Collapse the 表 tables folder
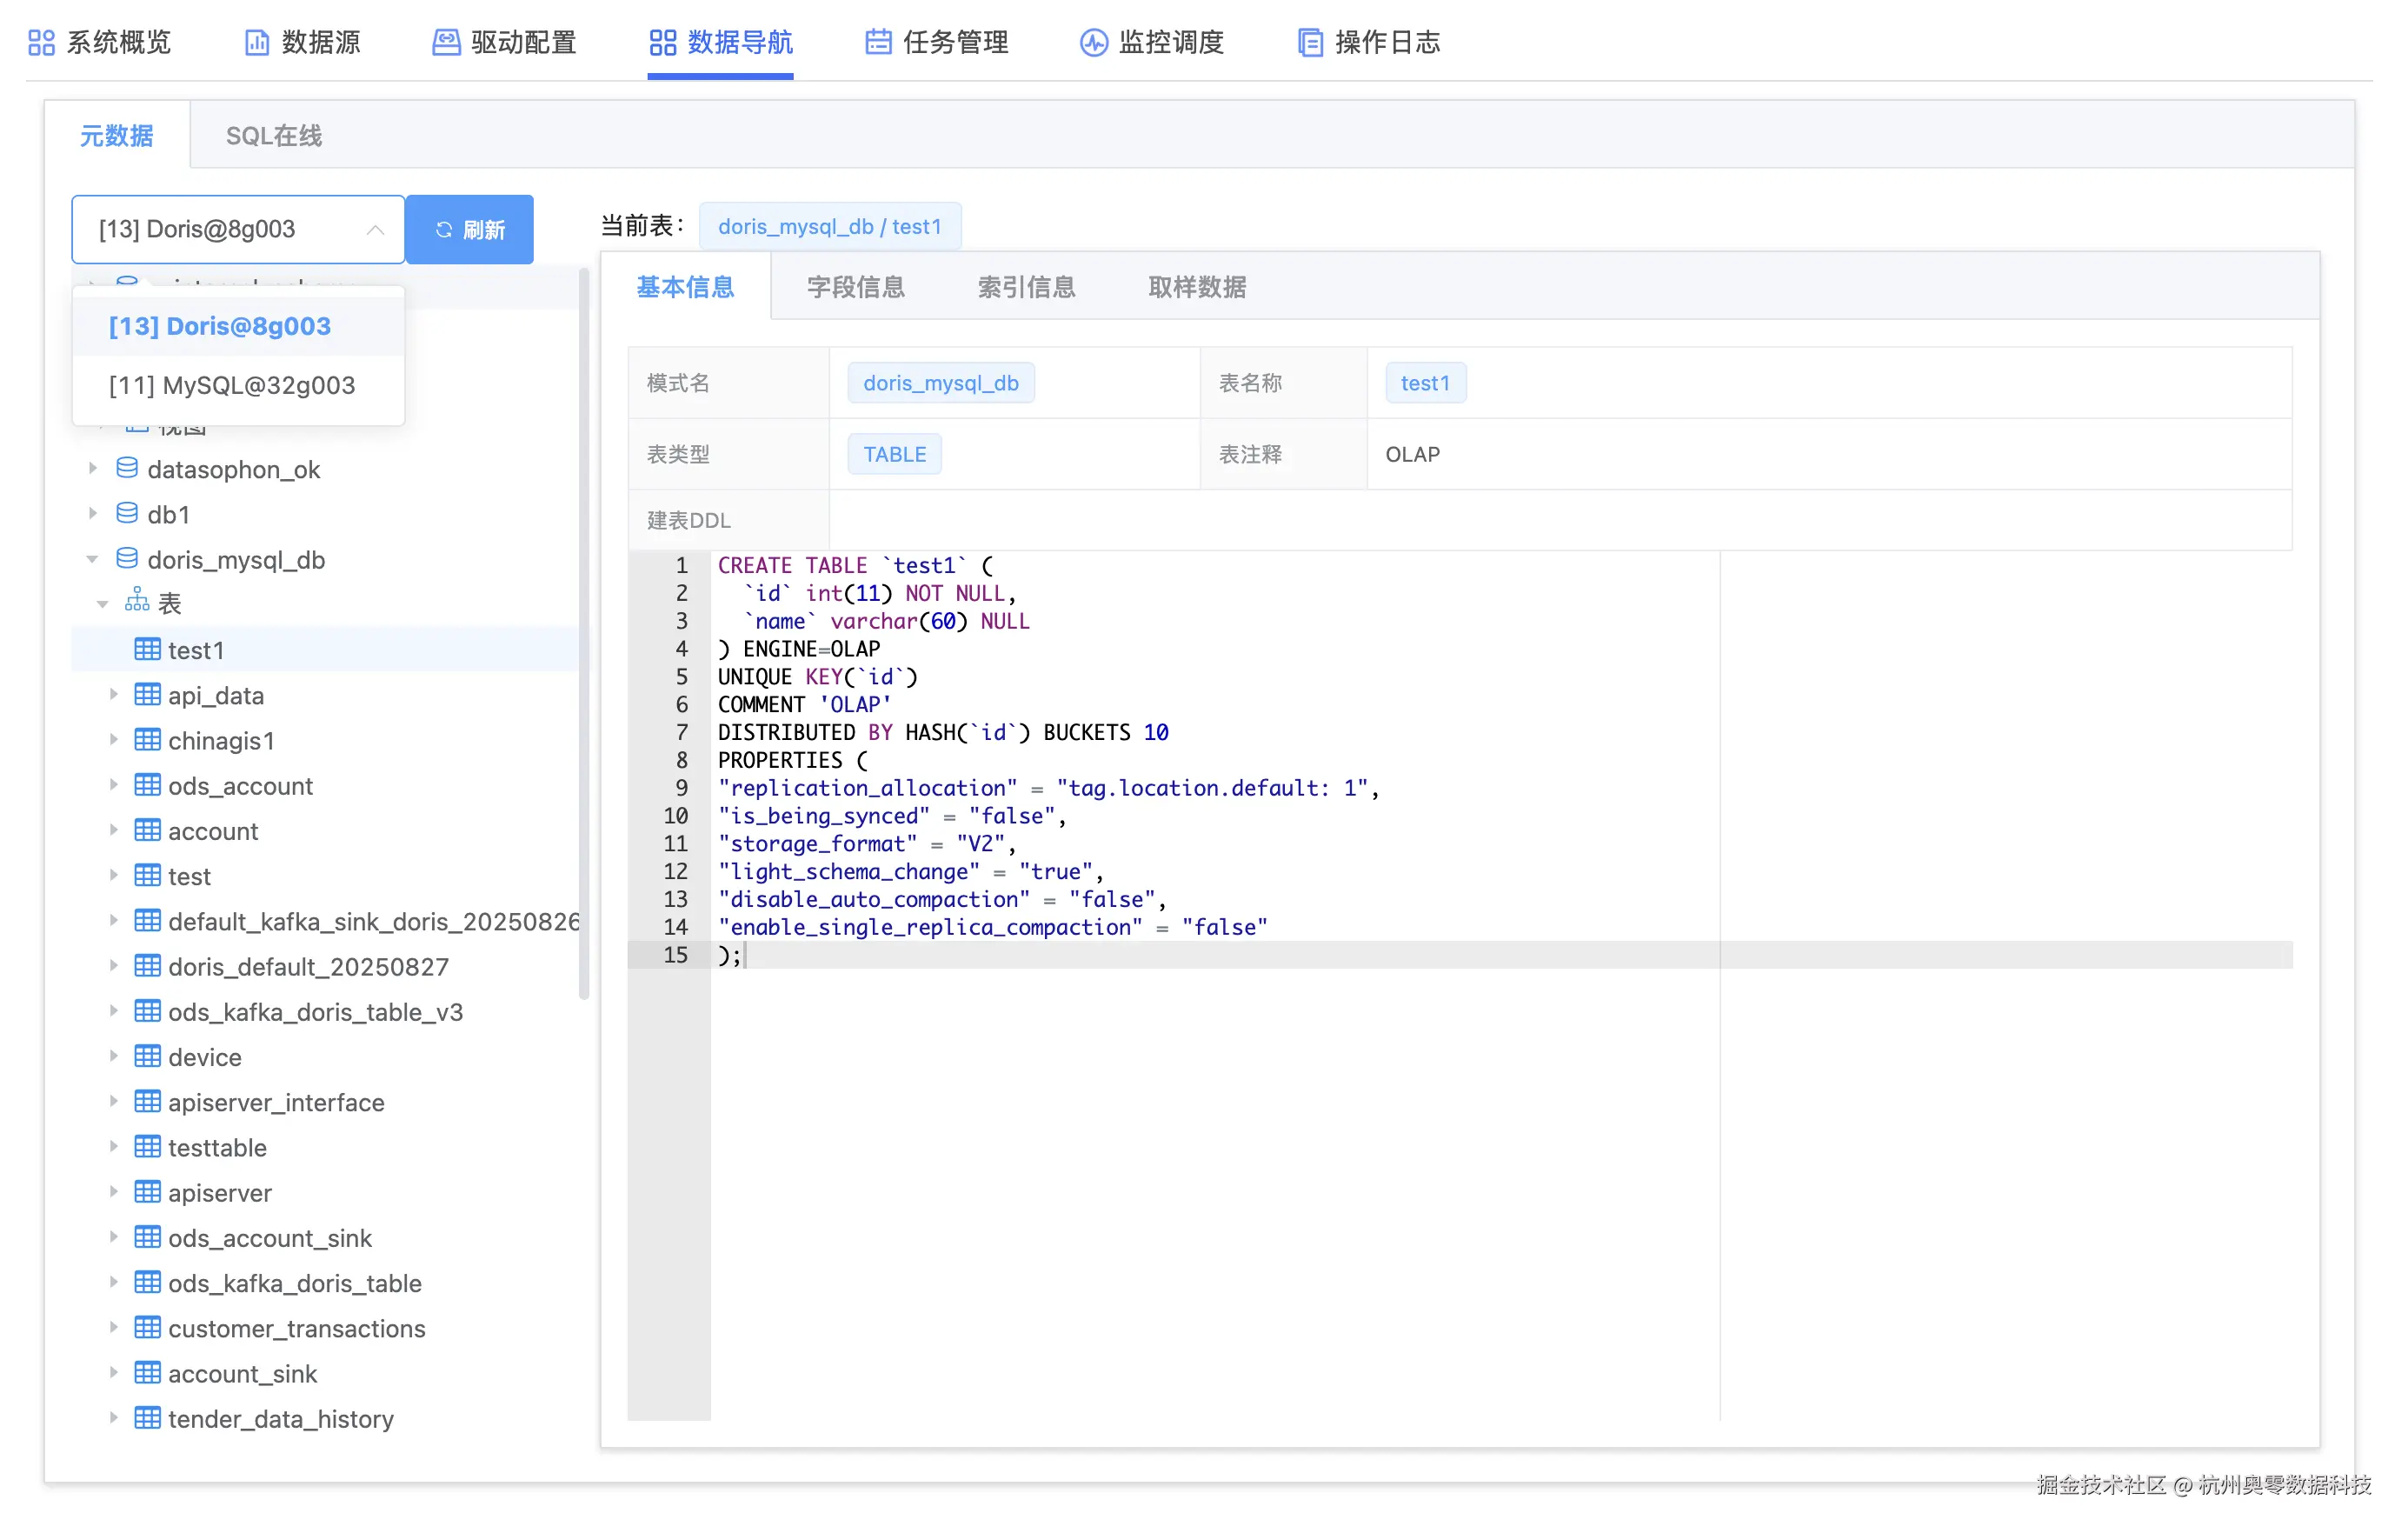This screenshot has width=2408, height=1533. point(102,603)
